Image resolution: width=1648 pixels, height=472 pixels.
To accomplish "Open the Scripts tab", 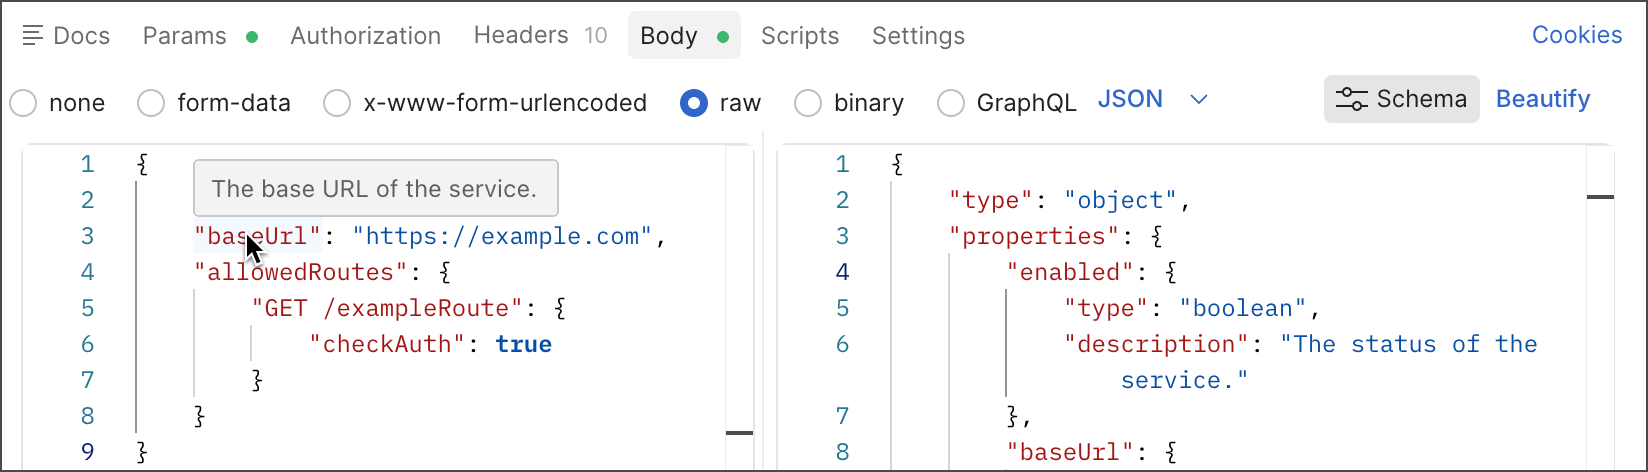I will coord(799,36).
